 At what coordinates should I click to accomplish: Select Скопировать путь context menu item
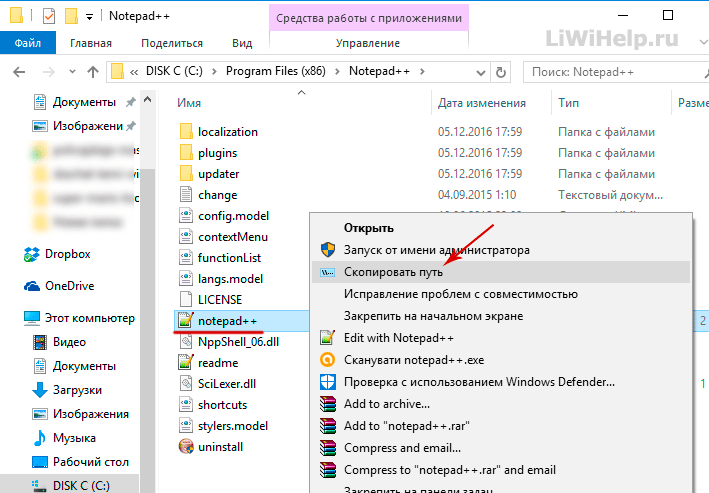[501, 272]
